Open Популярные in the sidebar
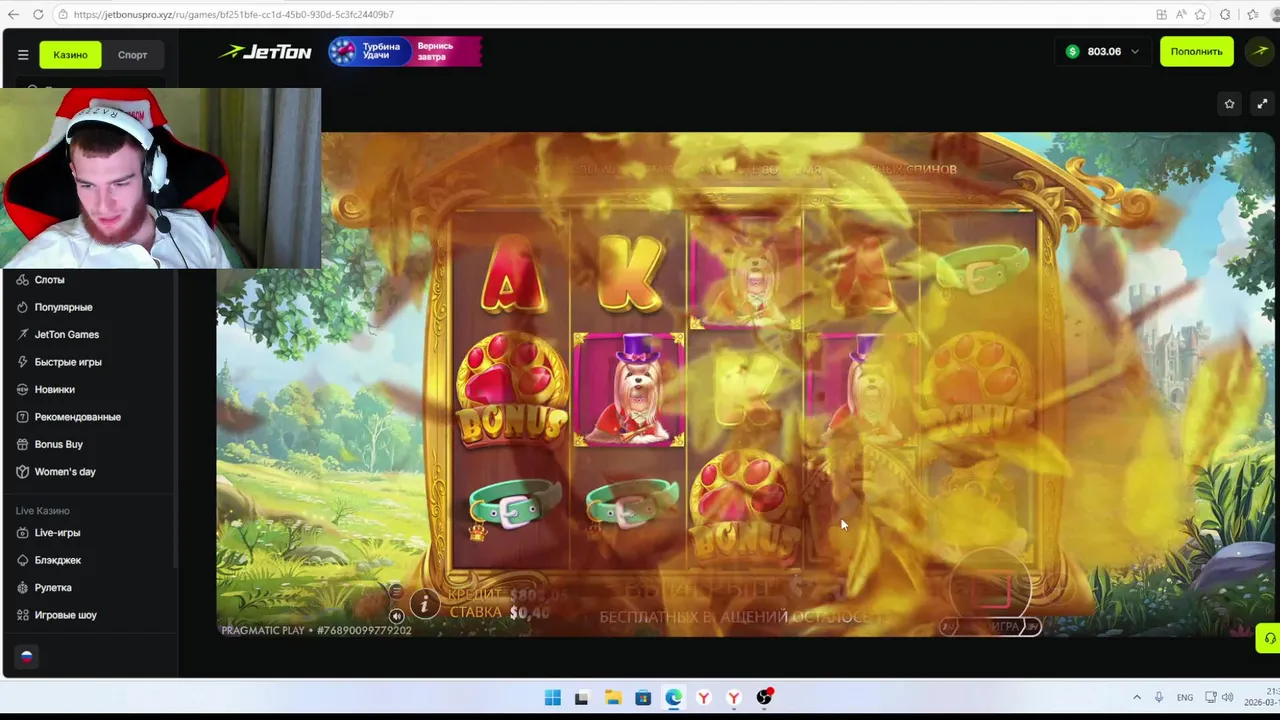The image size is (1280, 720). coord(63,307)
